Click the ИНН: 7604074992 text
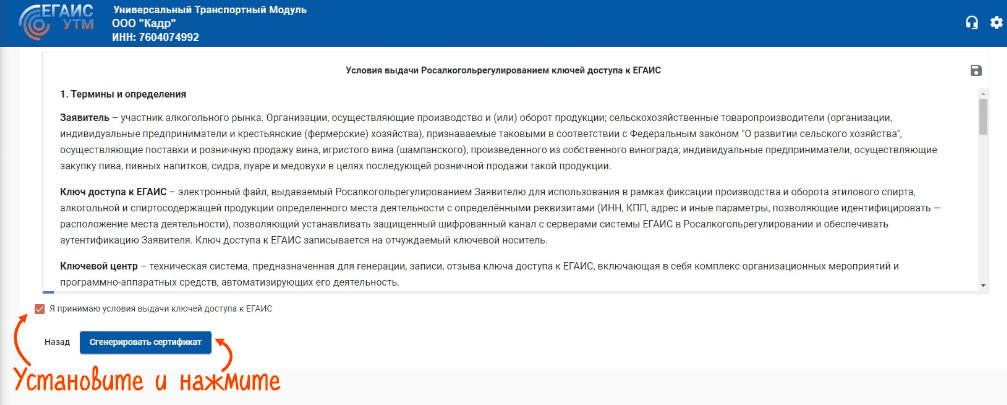The image size is (1007, 405). click(157, 37)
